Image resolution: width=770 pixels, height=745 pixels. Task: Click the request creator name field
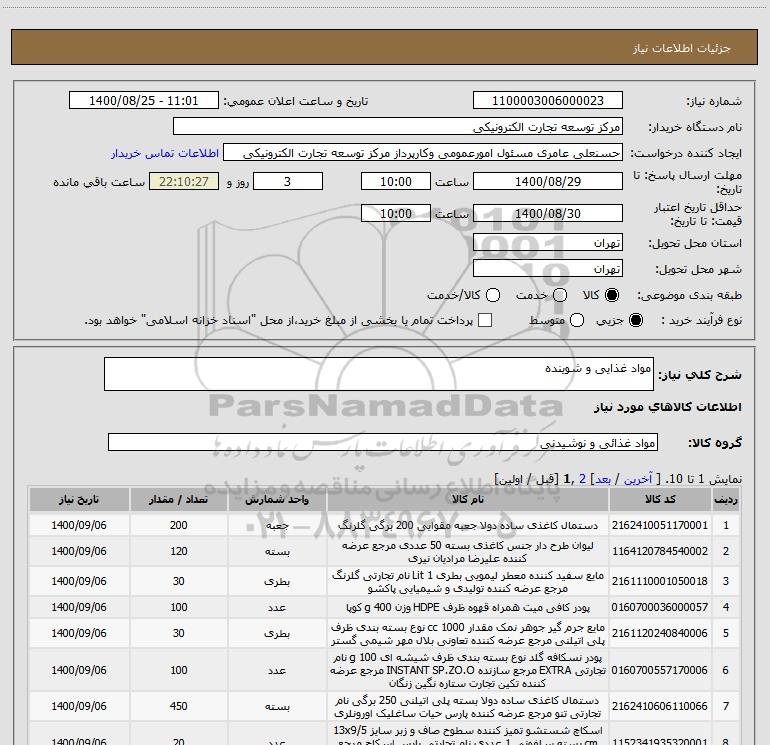pyautogui.click(x=423, y=153)
